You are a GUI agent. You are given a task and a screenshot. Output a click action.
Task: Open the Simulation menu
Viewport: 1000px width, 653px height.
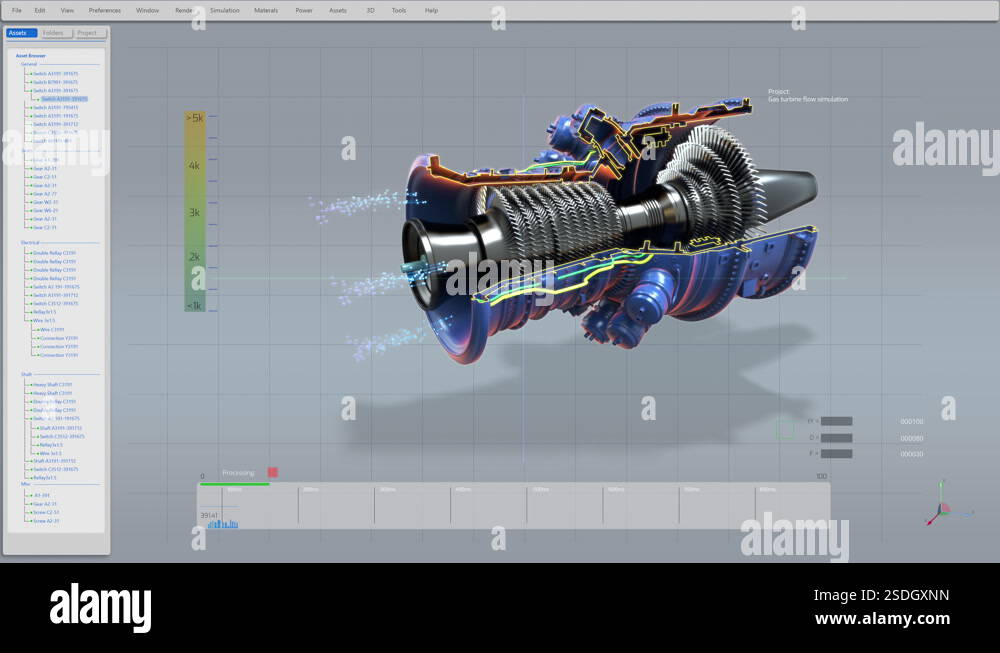click(x=224, y=10)
